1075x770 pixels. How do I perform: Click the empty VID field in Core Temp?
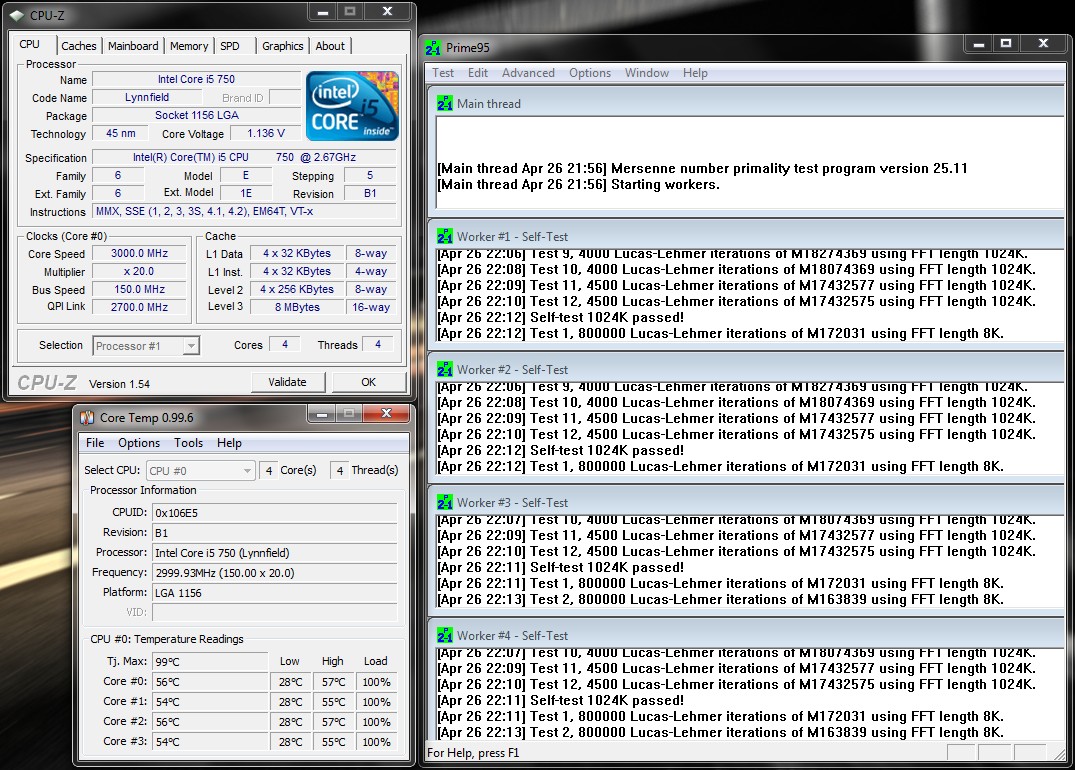pyautogui.click(x=274, y=612)
